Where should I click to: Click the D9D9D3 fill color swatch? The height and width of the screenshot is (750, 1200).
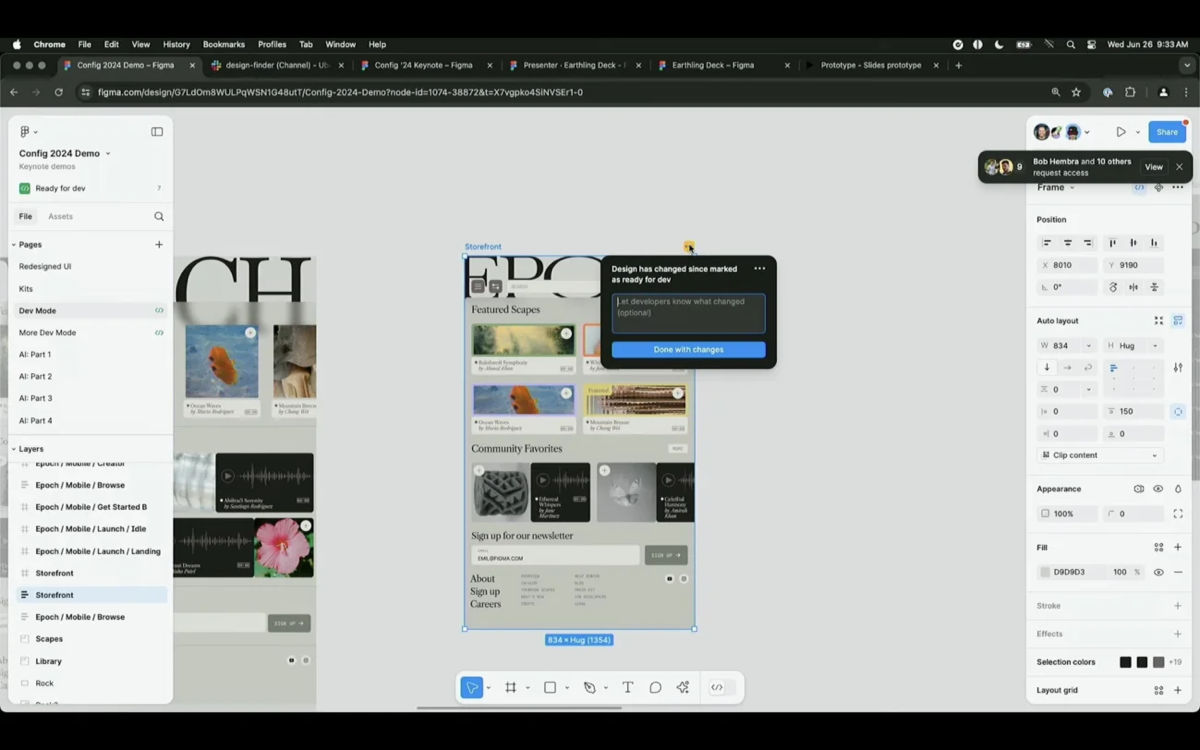(1045, 572)
